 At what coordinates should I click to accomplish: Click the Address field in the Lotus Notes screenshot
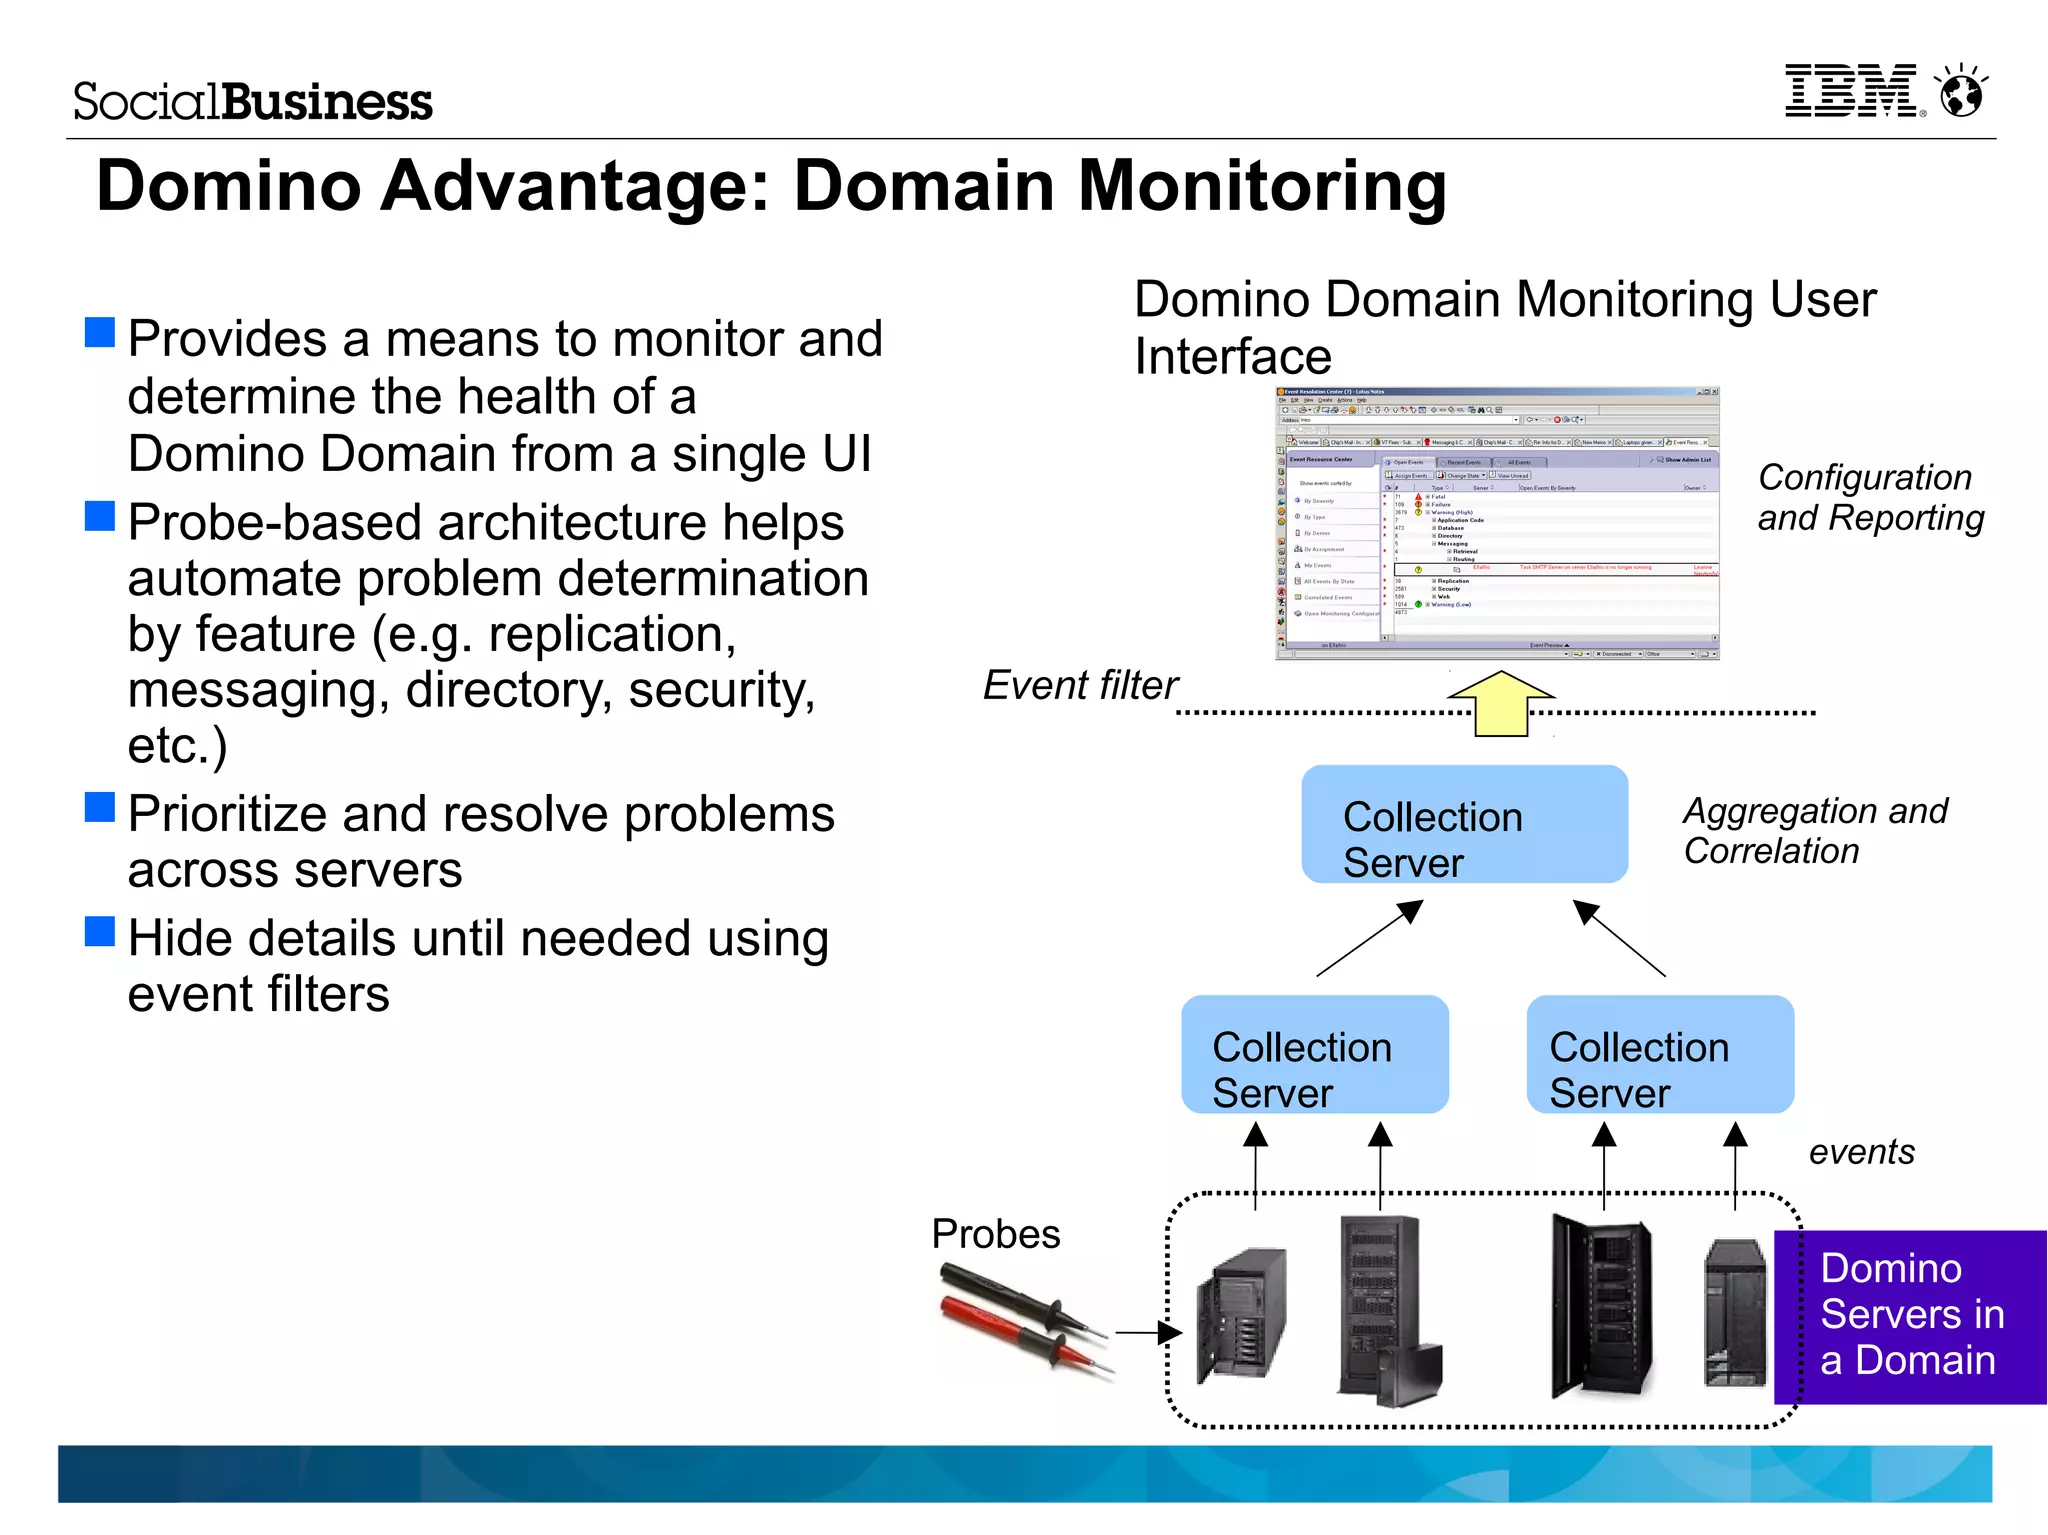[1407, 420]
